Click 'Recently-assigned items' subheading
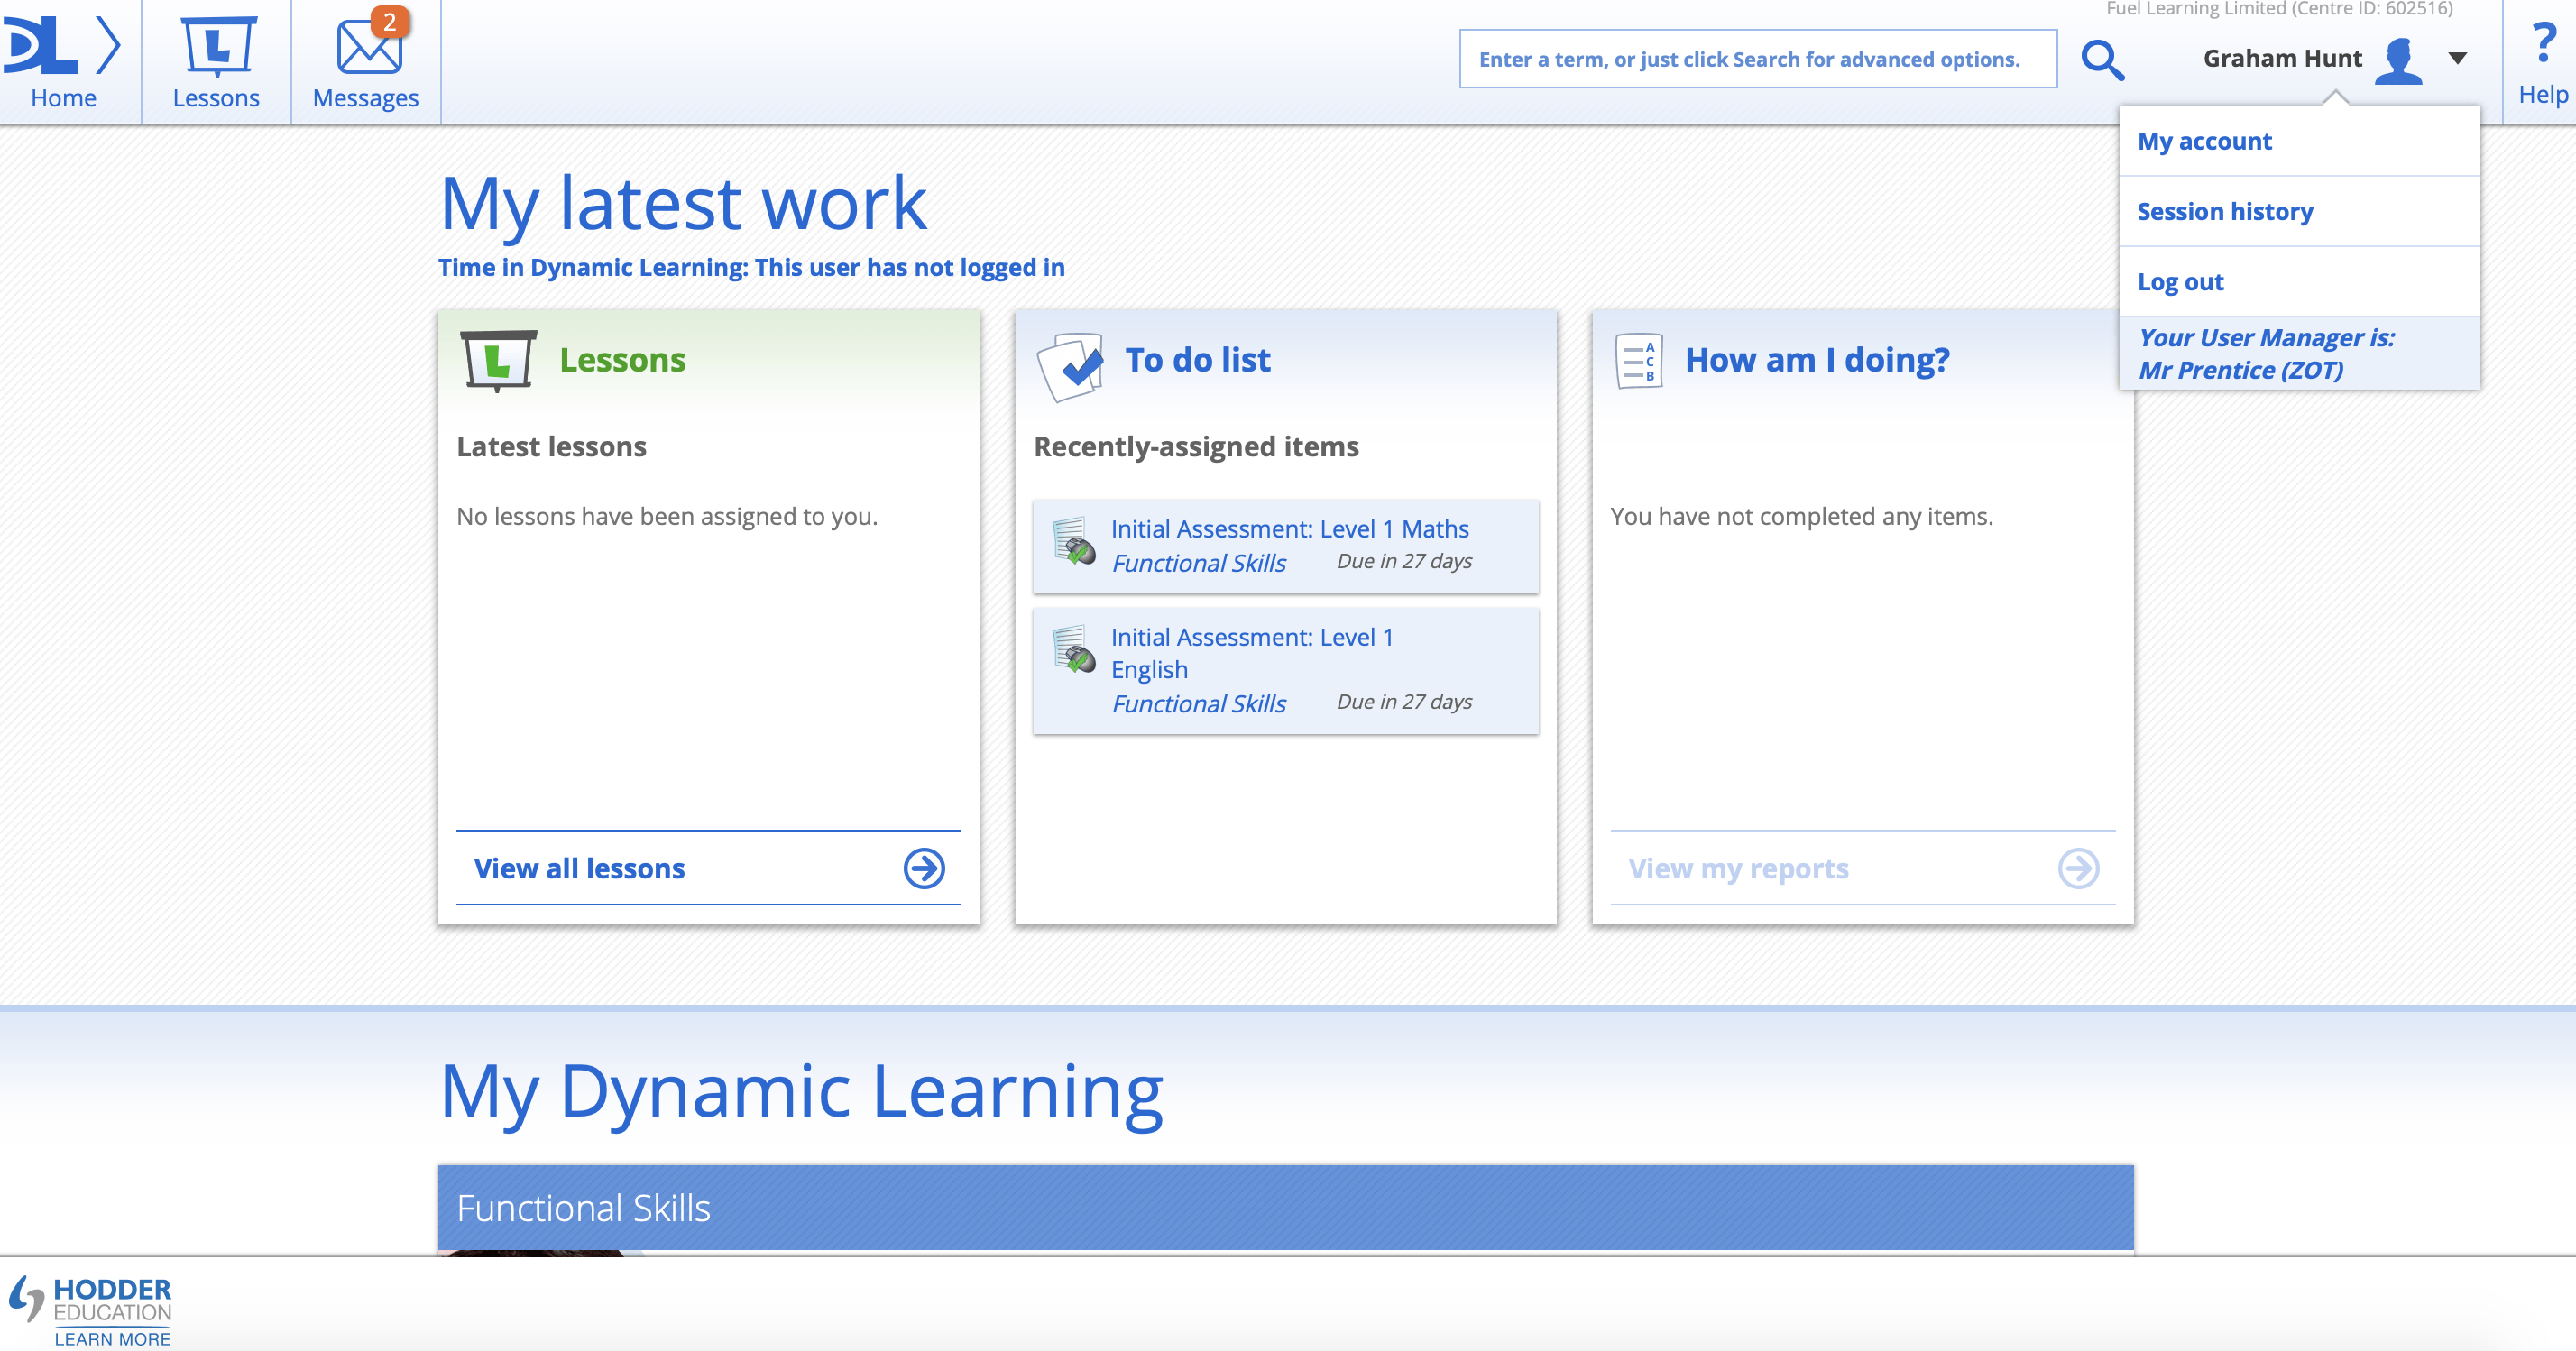The height and width of the screenshot is (1351, 2576). click(x=1196, y=447)
